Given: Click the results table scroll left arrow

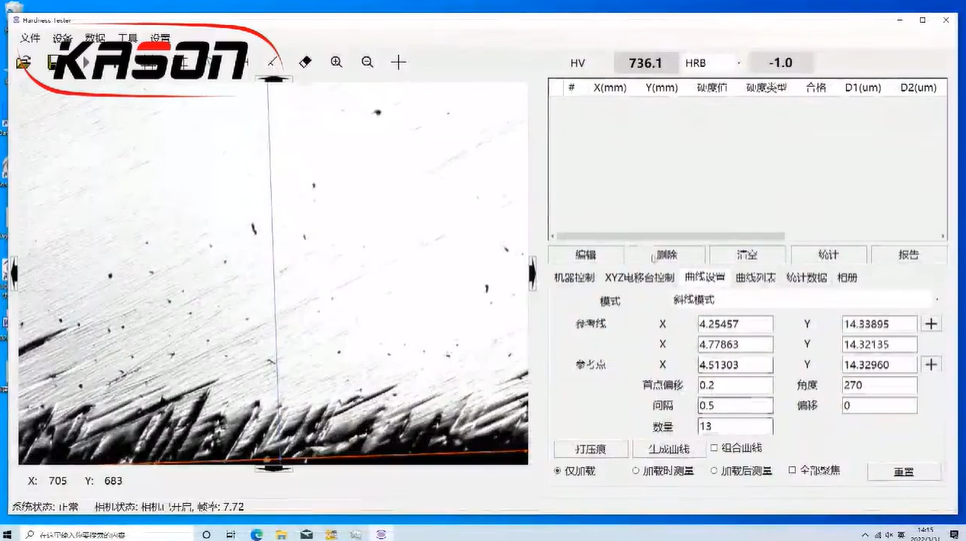Looking at the screenshot, I should tap(552, 236).
